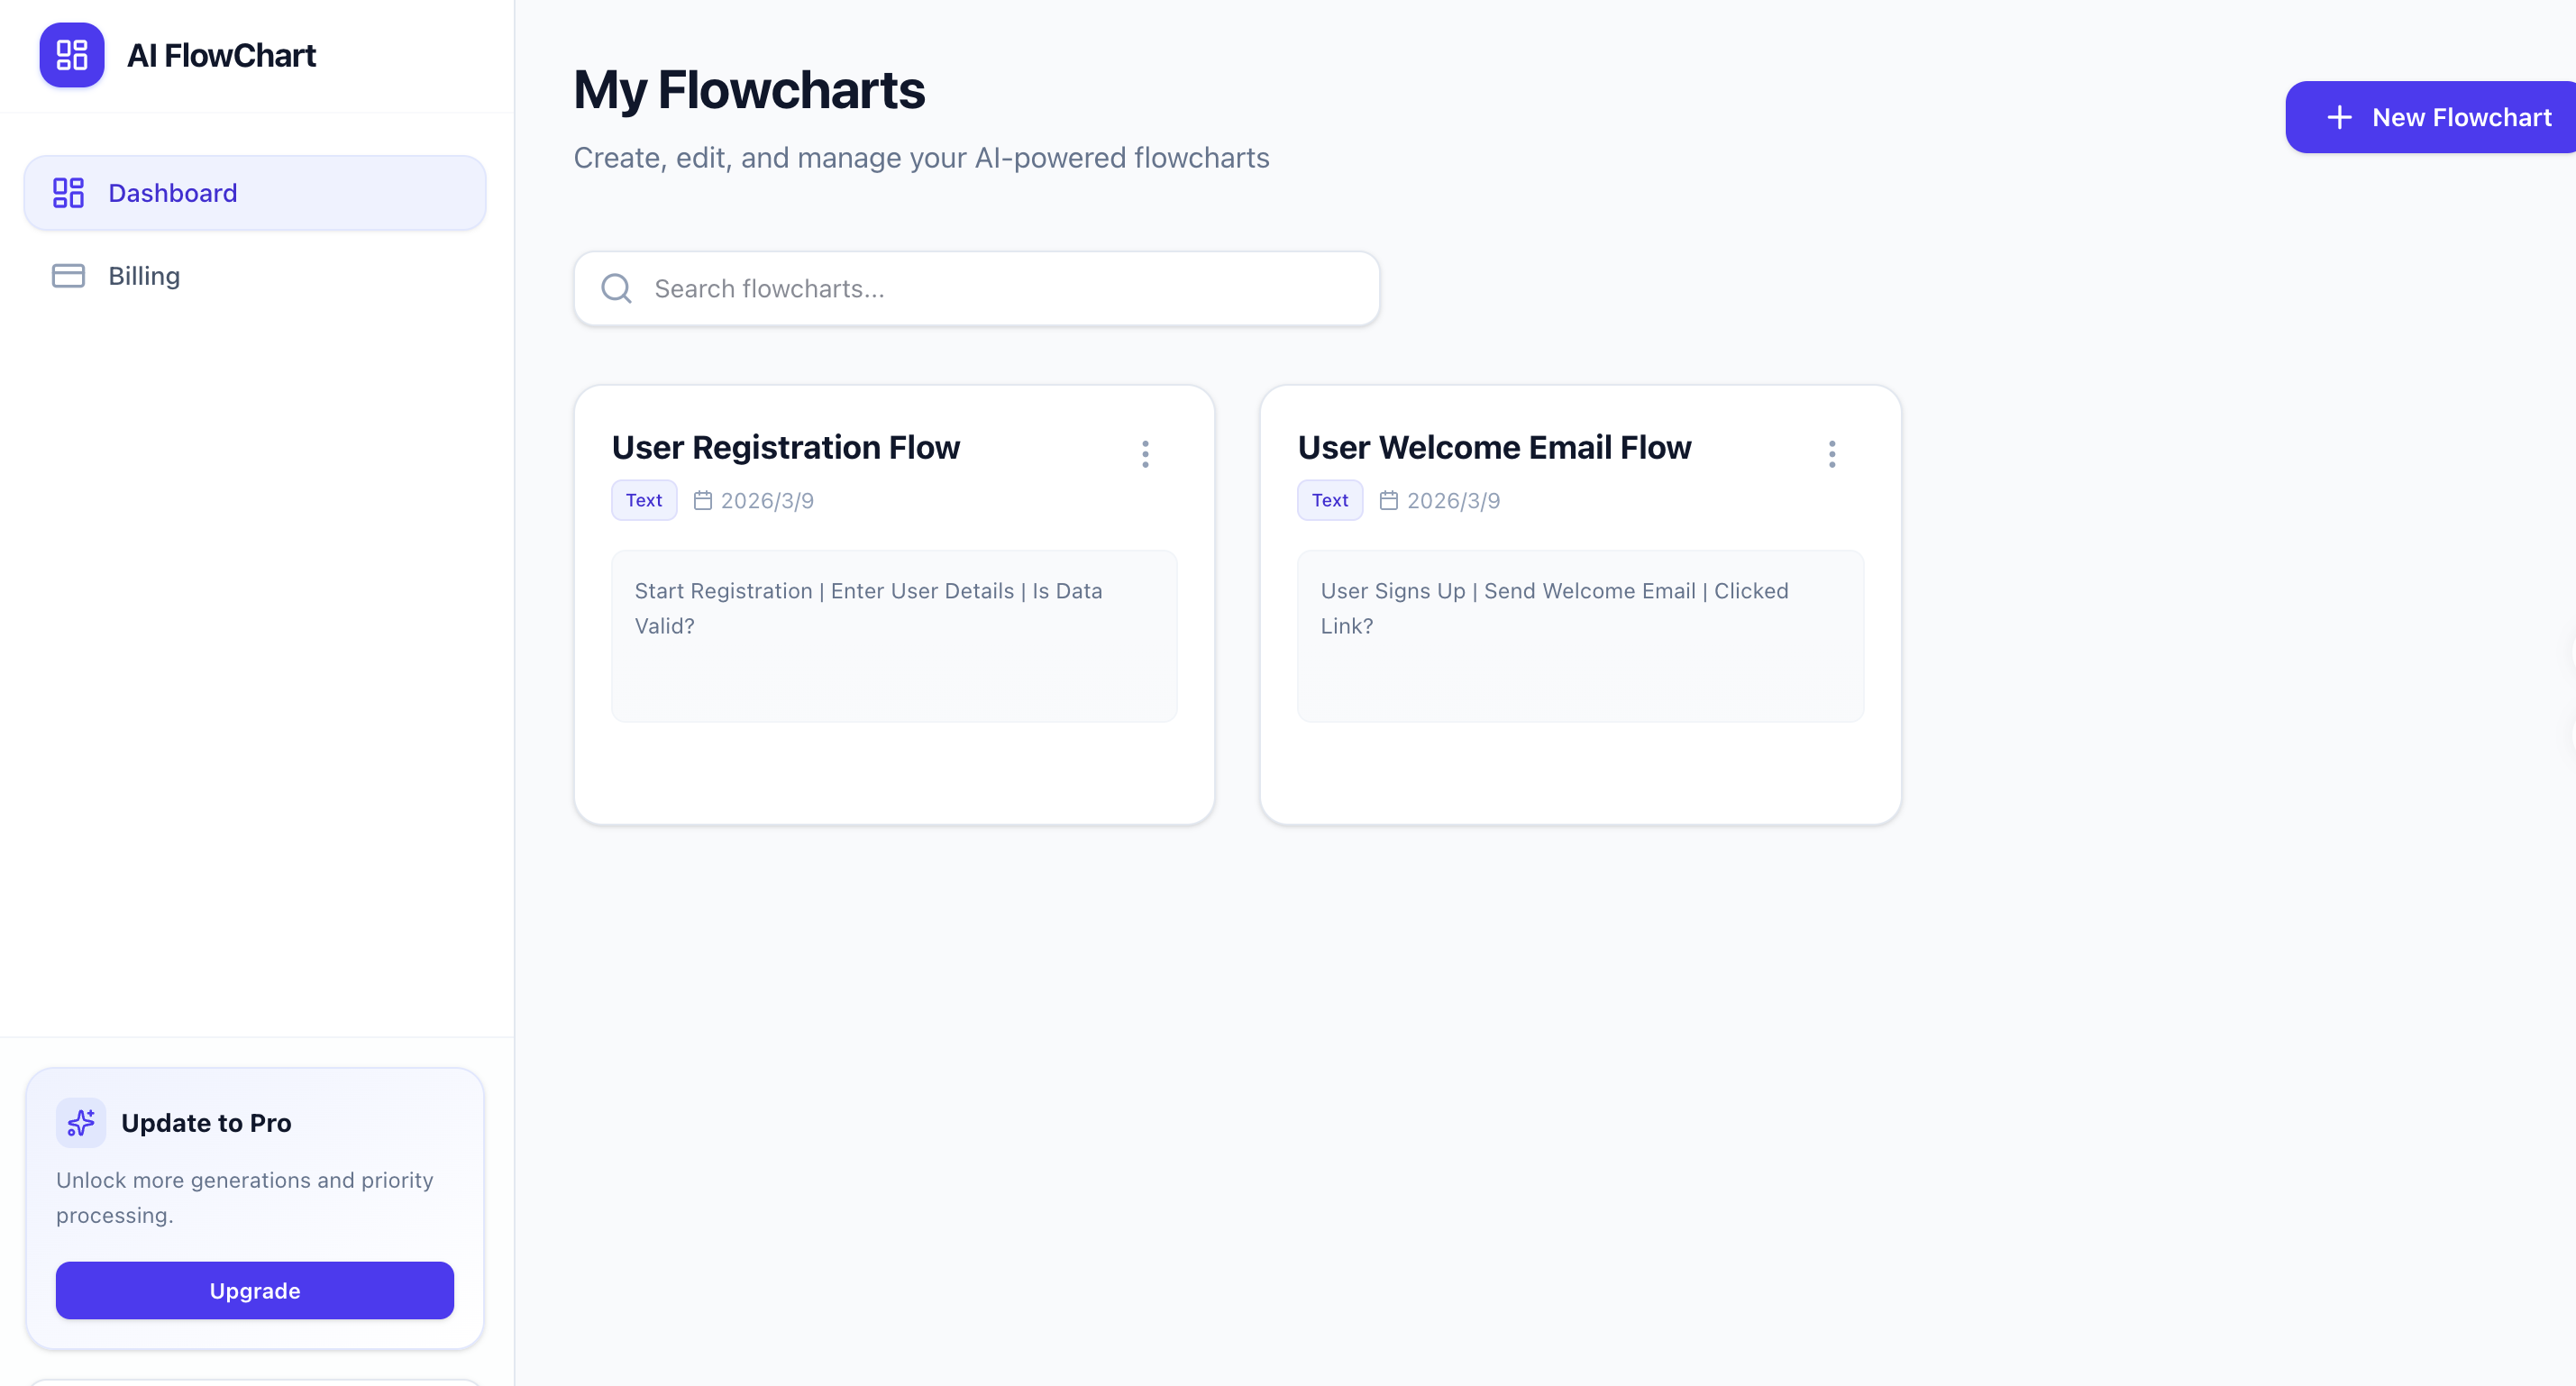
Task: Click the search flowcharts input field
Action: click(x=976, y=288)
